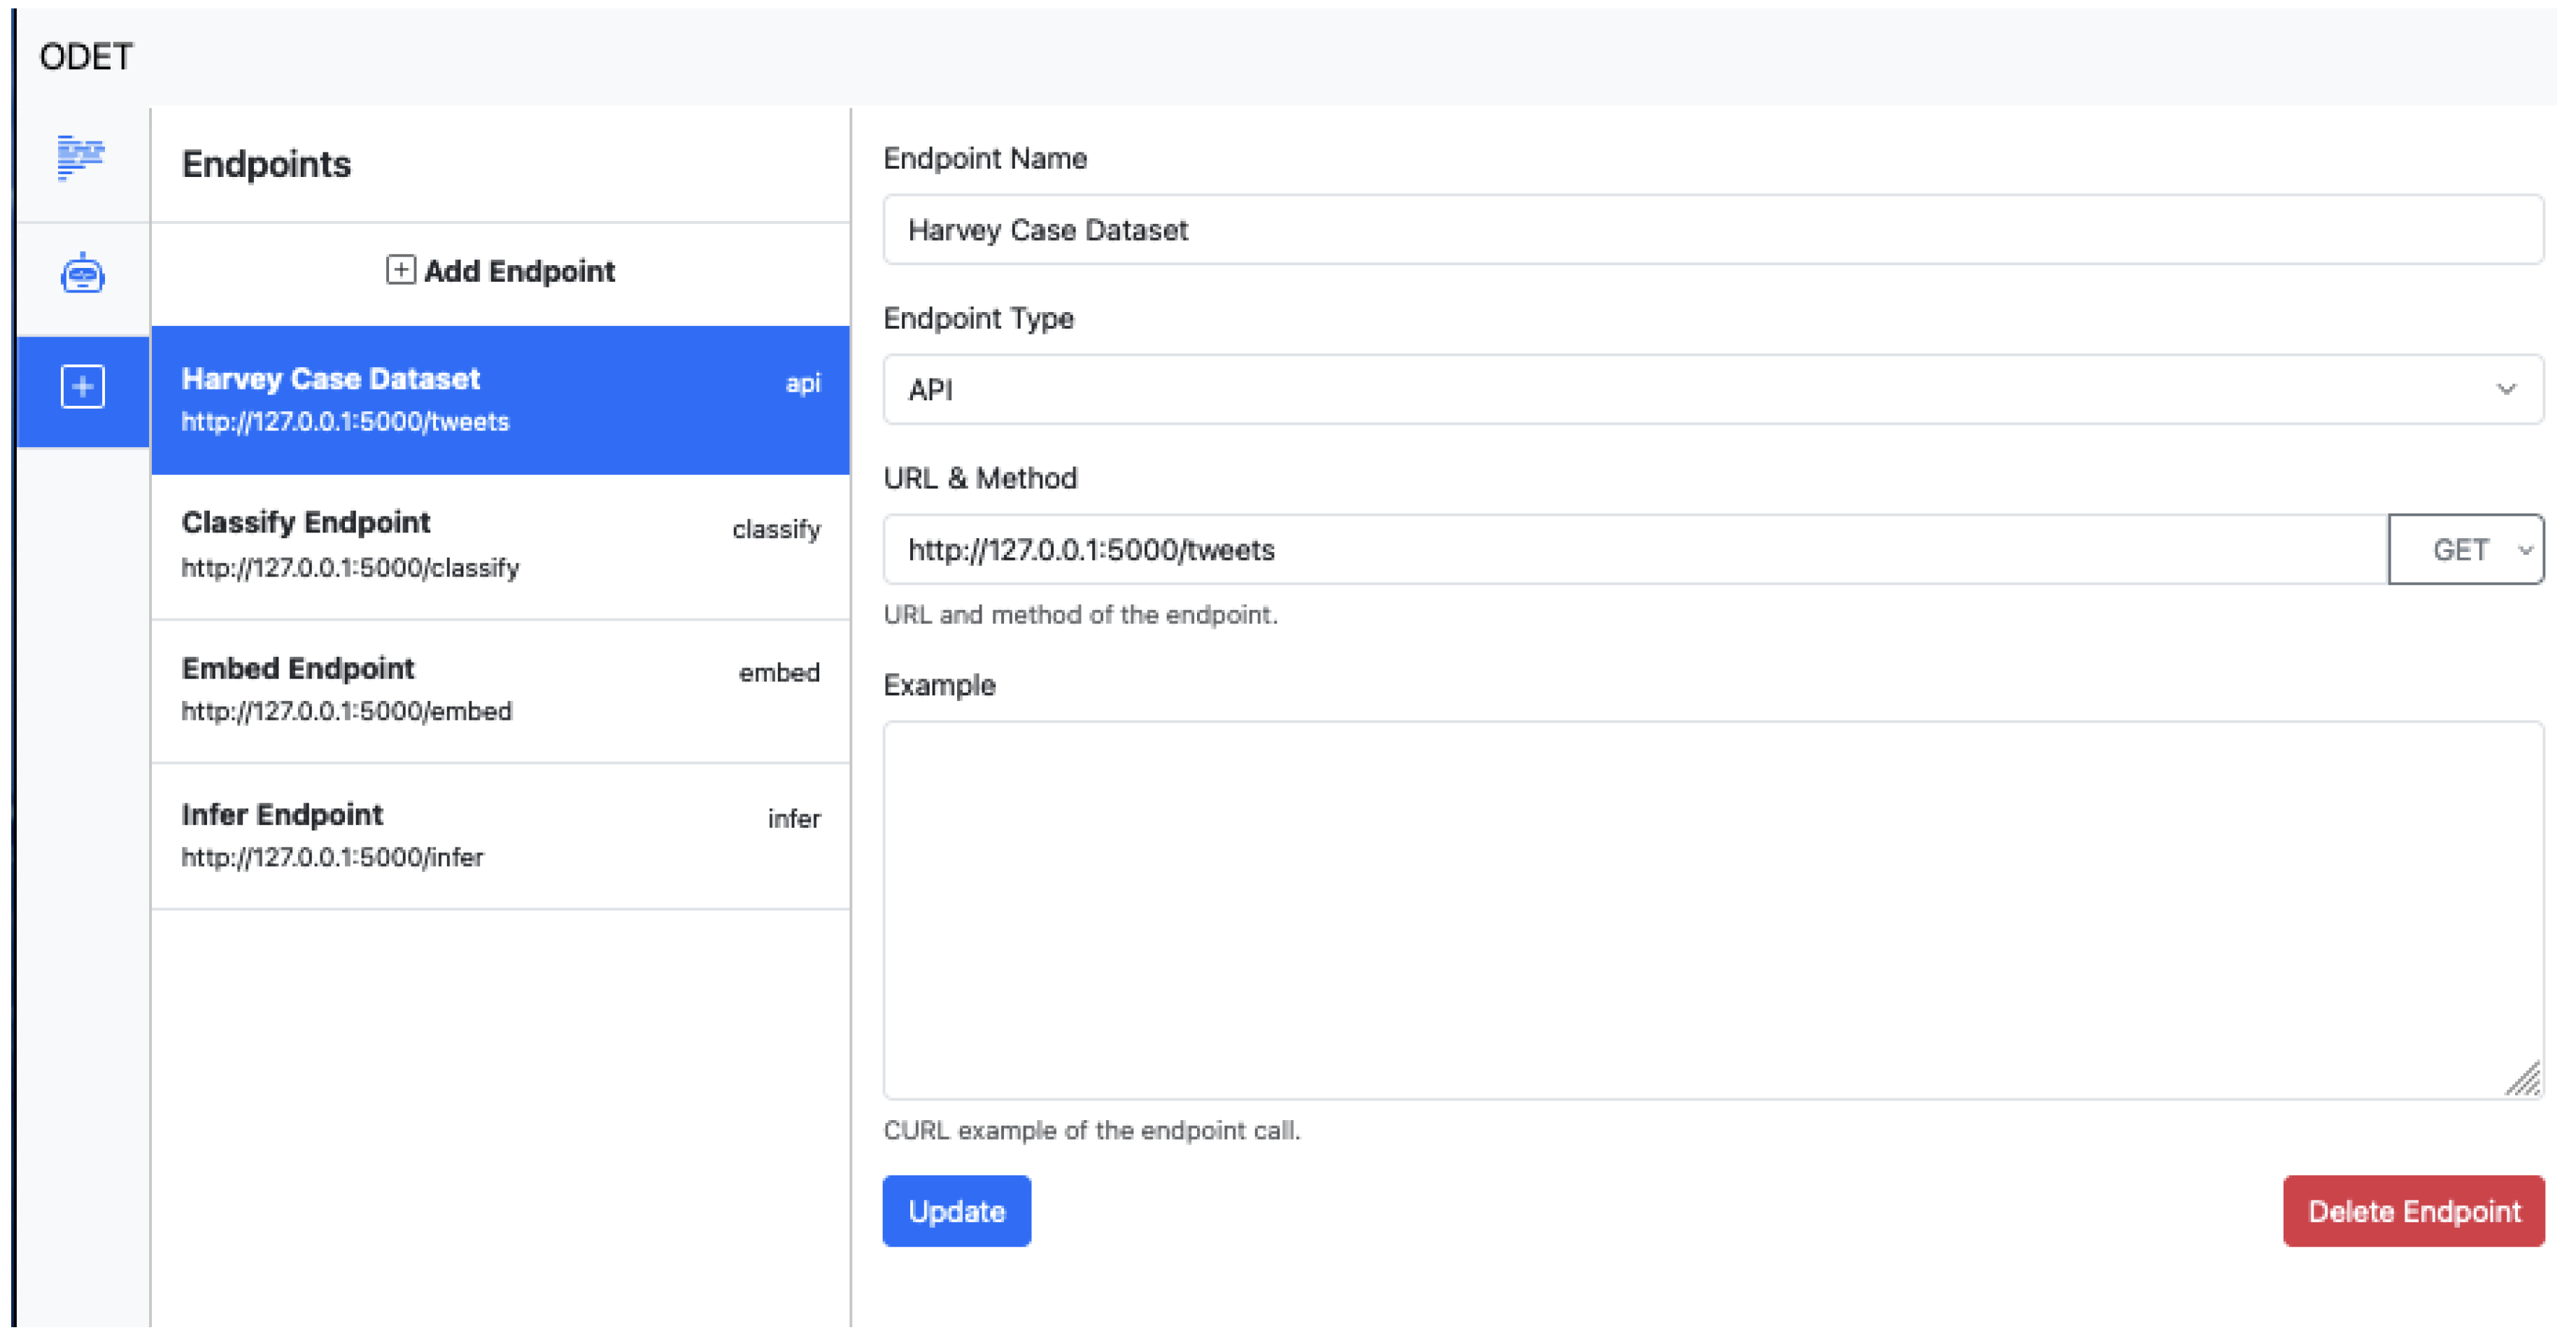Image resolution: width=2576 pixels, height=1337 pixels.
Task: Select the plus-square endpoints sidebar icon
Action: click(x=82, y=387)
